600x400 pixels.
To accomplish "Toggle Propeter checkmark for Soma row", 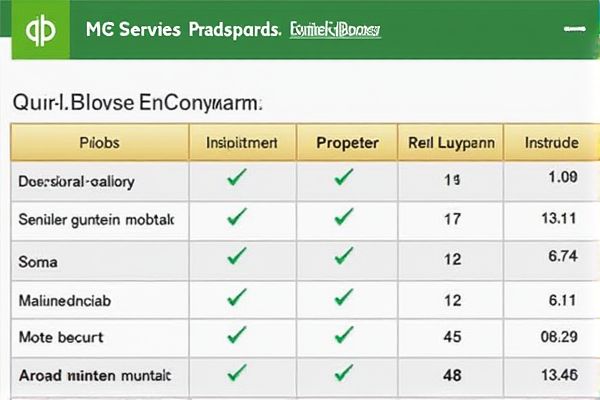I will click(x=344, y=256).
